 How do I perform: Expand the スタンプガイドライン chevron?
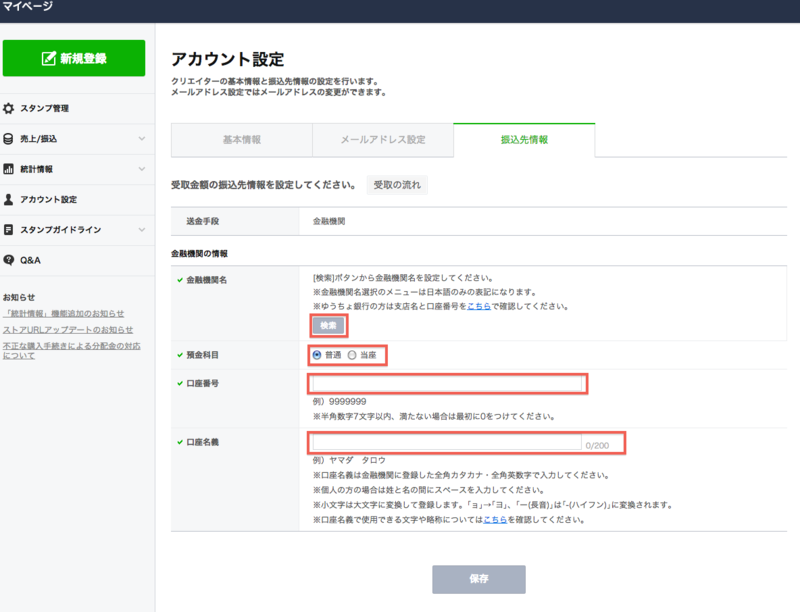(142, 230)
